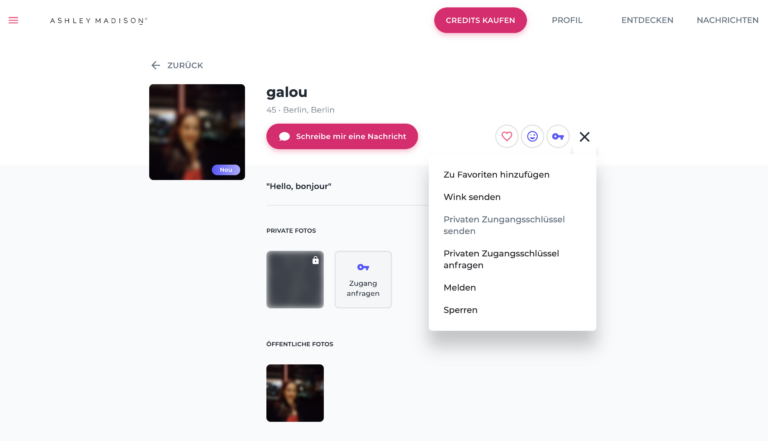Screen dimensions: 768x441
Task: Open the Nachrichten tab
Action: coord(727,20)
